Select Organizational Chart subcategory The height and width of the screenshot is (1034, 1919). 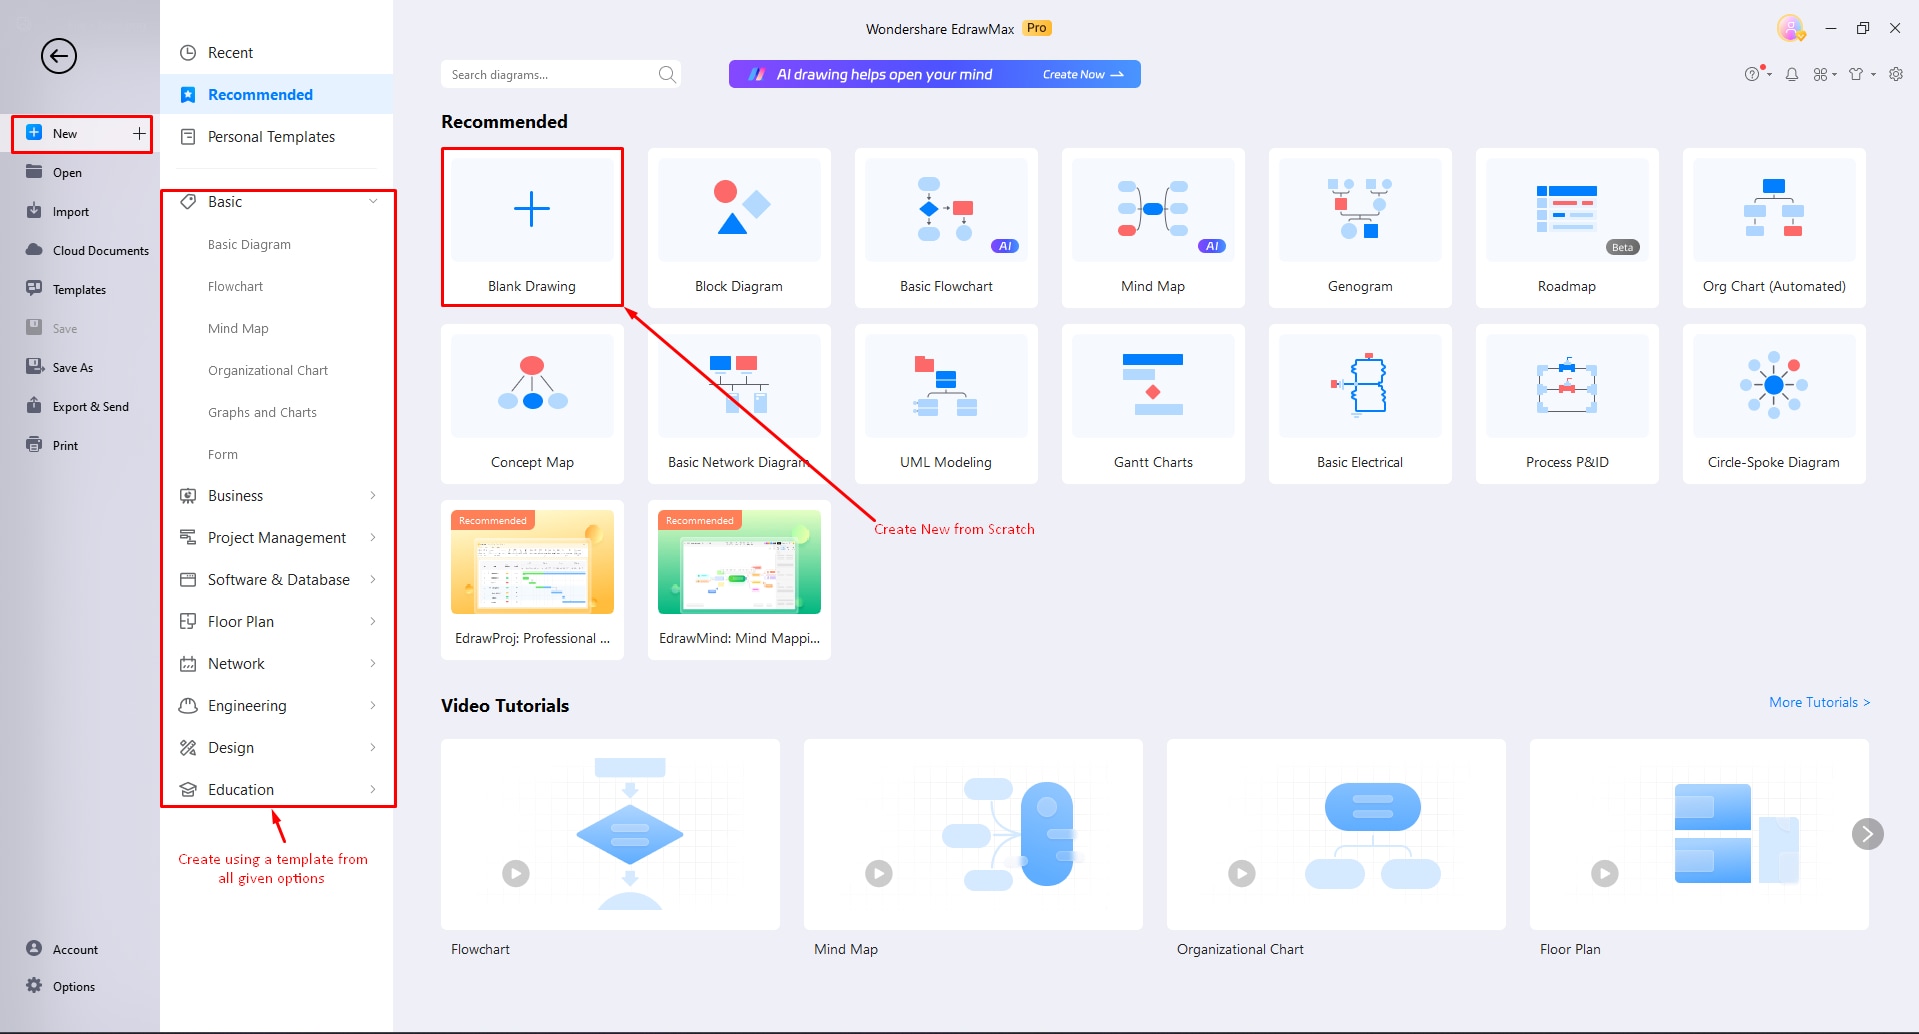click(x=268, y=370)
